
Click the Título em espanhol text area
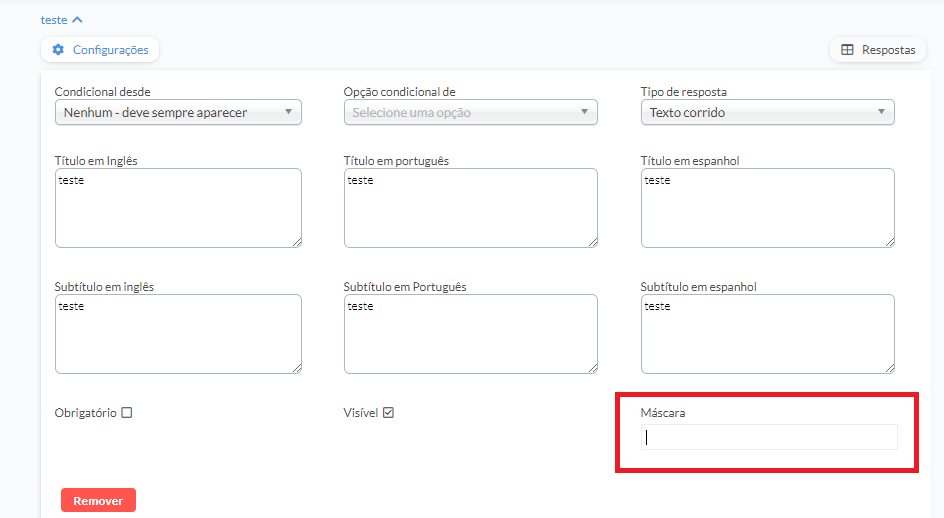768,208
